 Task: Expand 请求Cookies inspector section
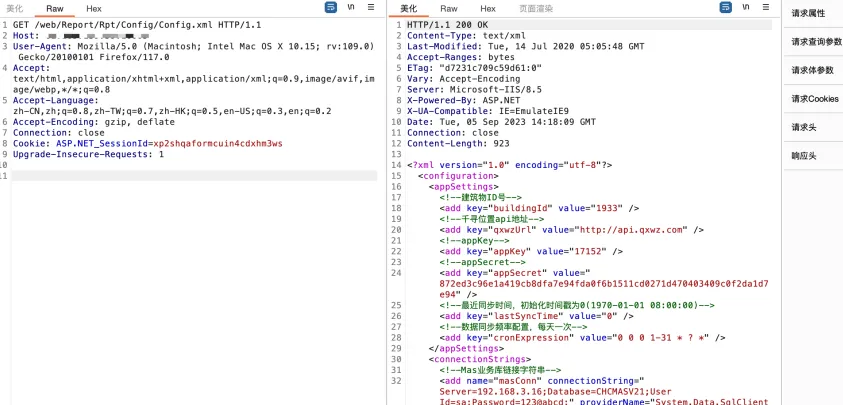(813, 99)
